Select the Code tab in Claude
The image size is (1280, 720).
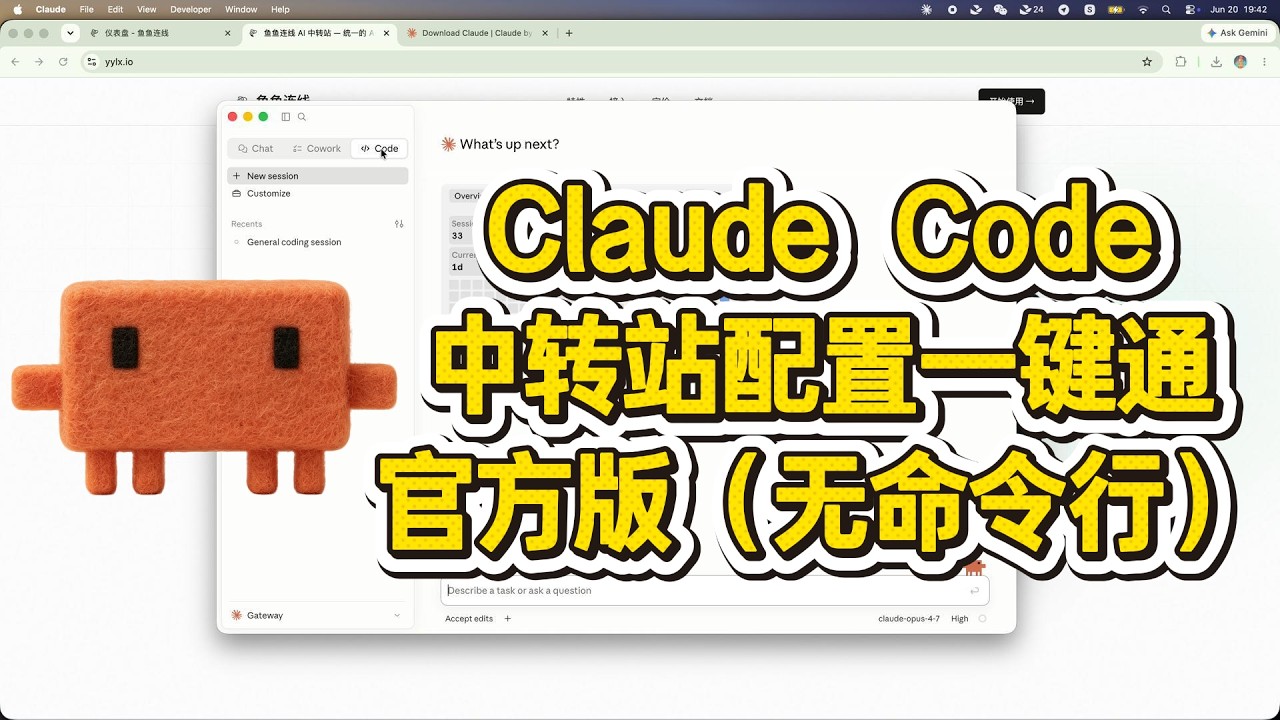pyautogui.click(x=379, y=148)
